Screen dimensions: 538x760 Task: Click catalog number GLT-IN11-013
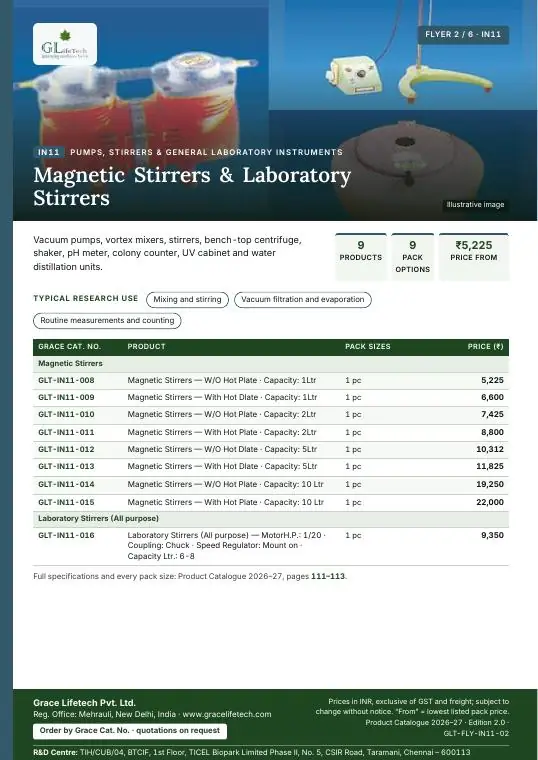pos(66,466)
